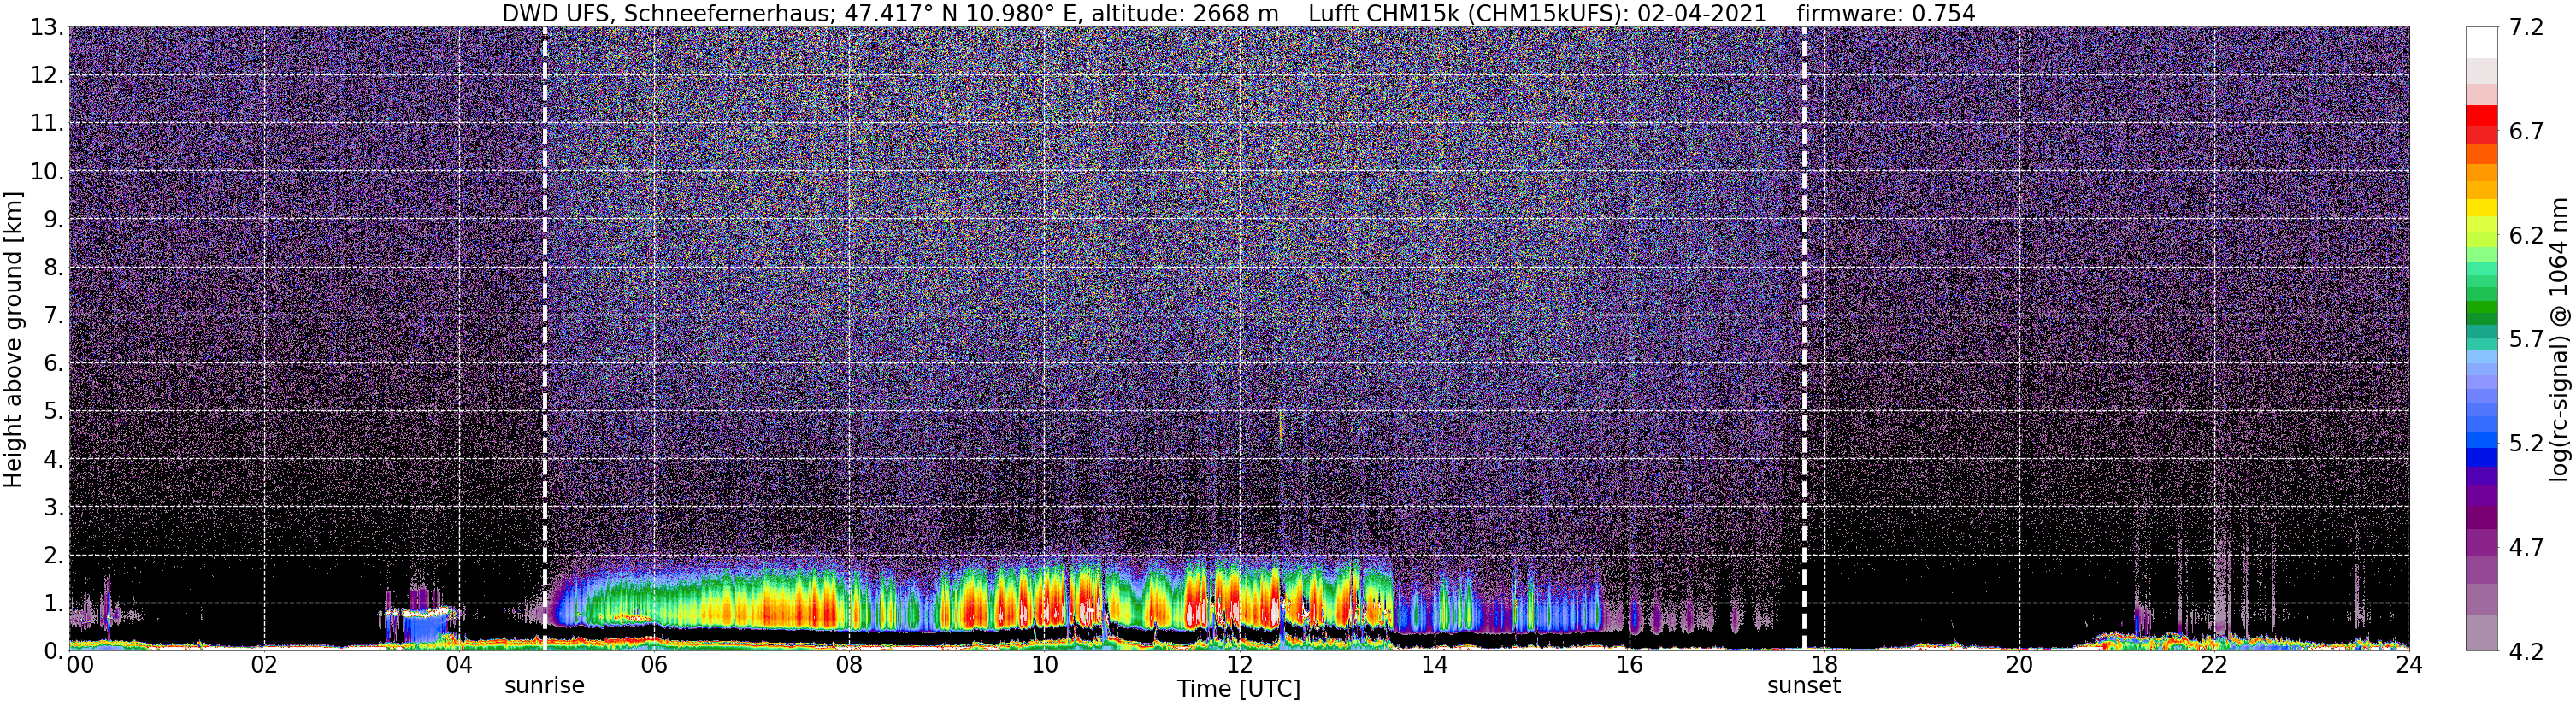Click the red segment of the colorbar
Viewport: 2576px width, 706px height.
coord(2482,115)
